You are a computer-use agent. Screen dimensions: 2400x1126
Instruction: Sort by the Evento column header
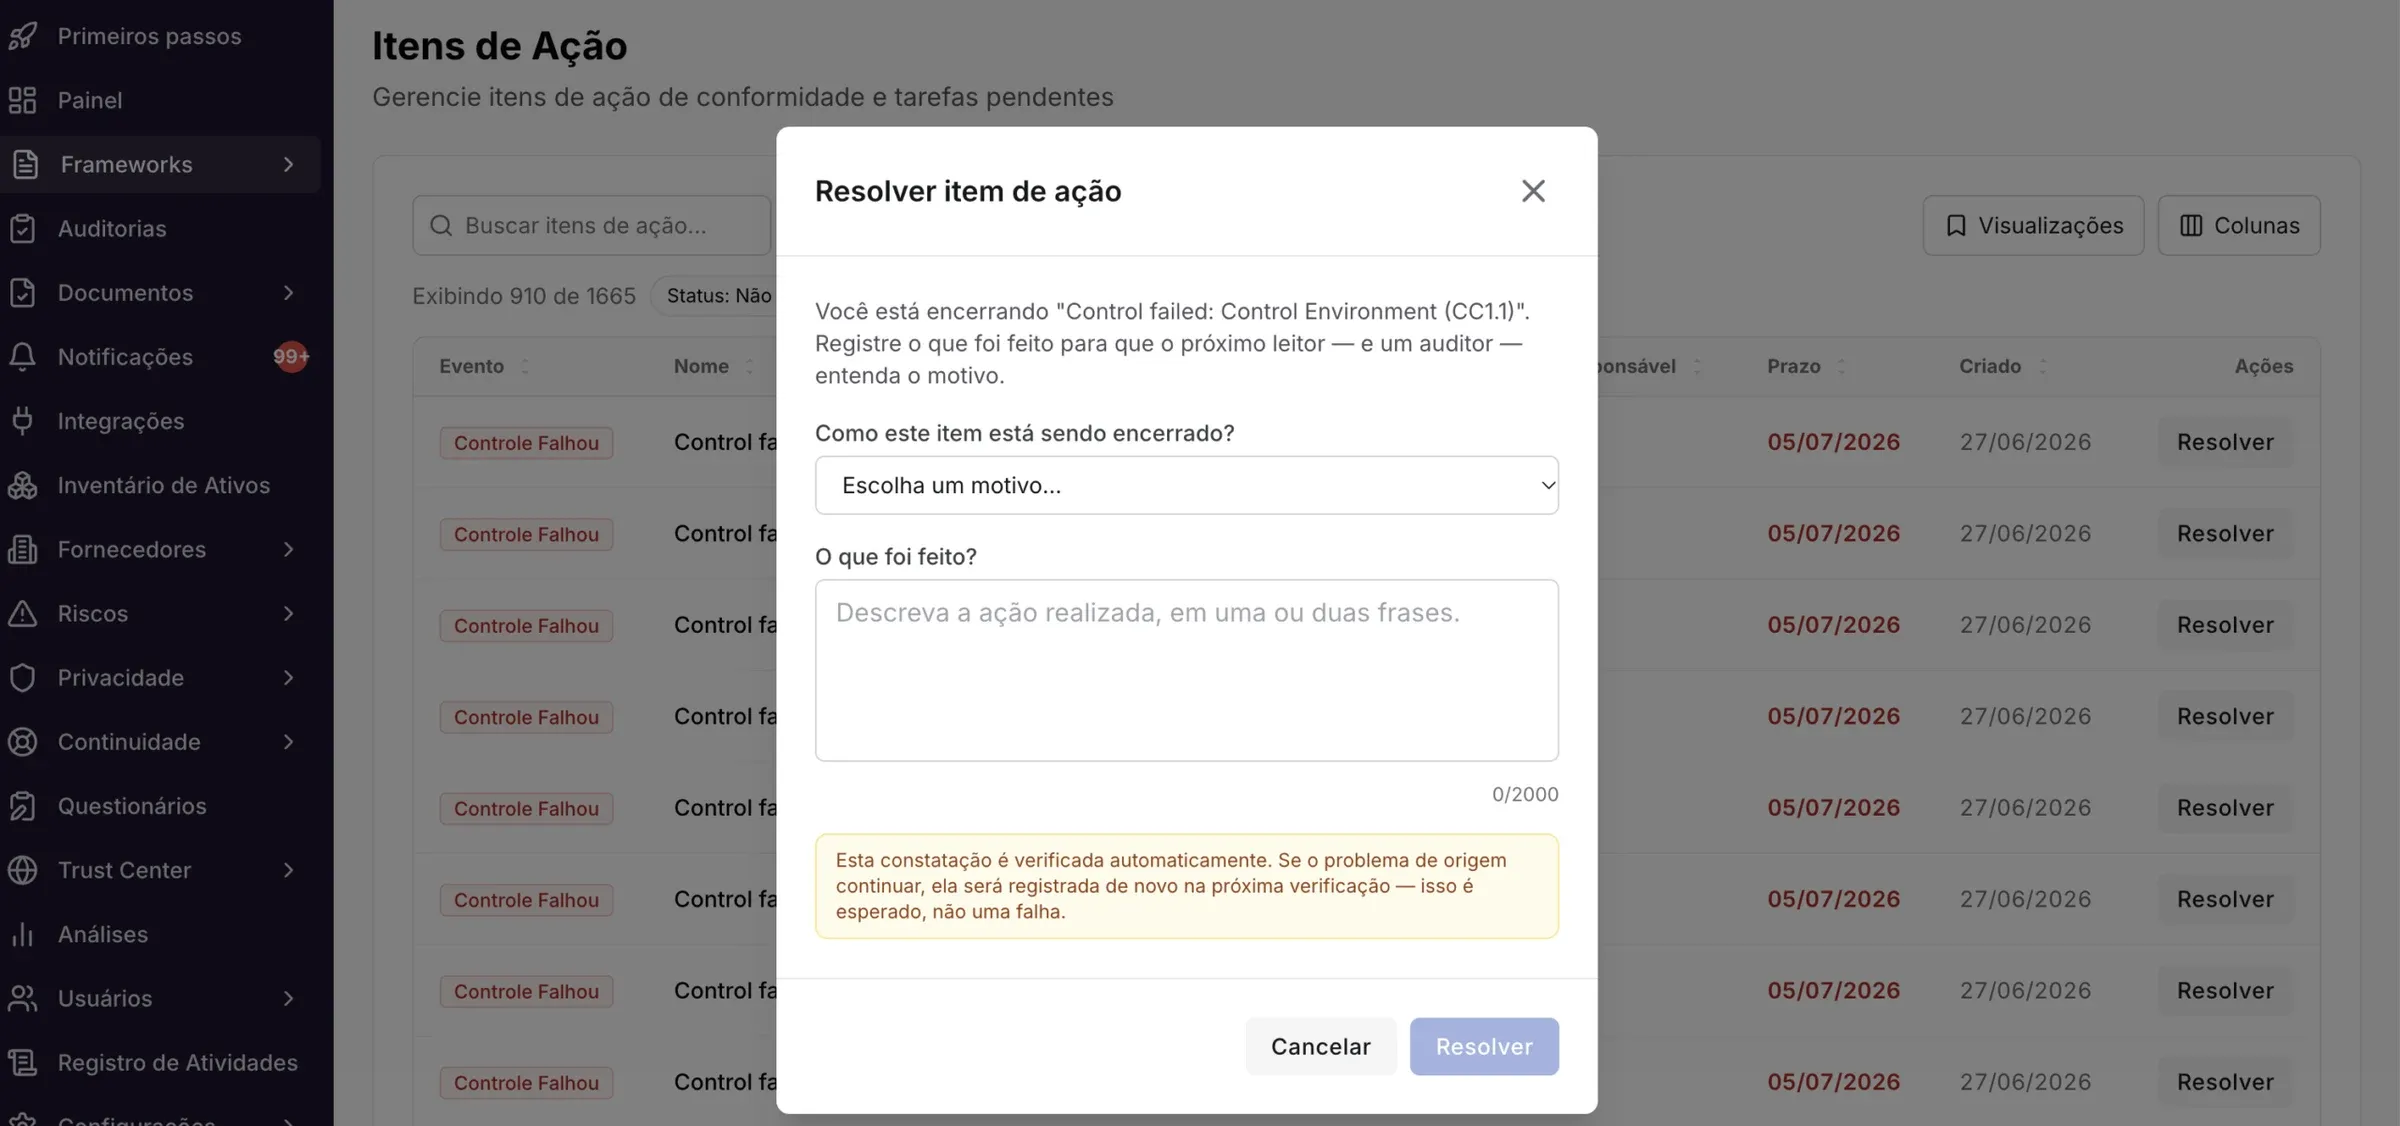coord(484,366)
